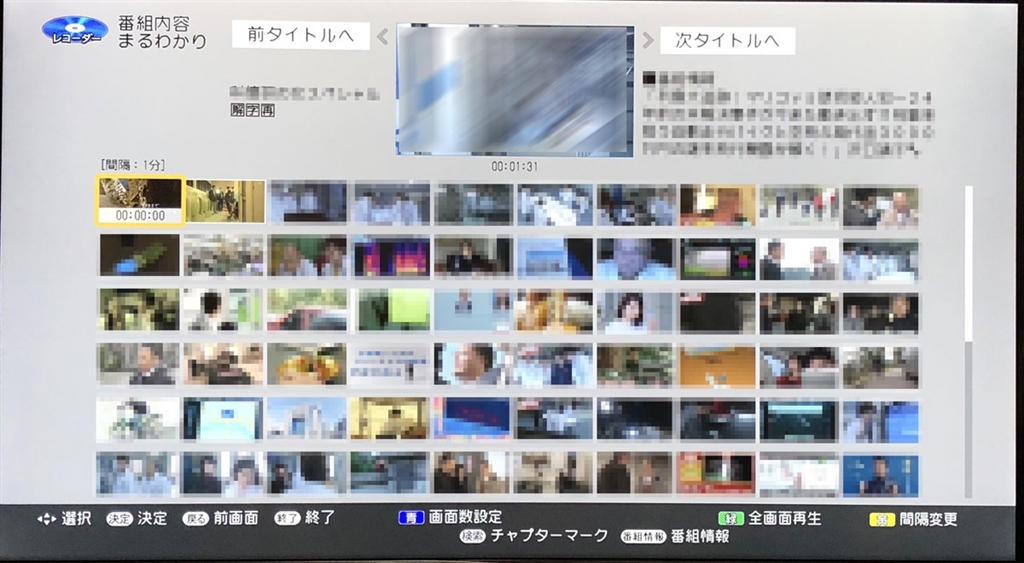Click the 戻る back button icon
1024x563 pixels.
pos(195,519)
